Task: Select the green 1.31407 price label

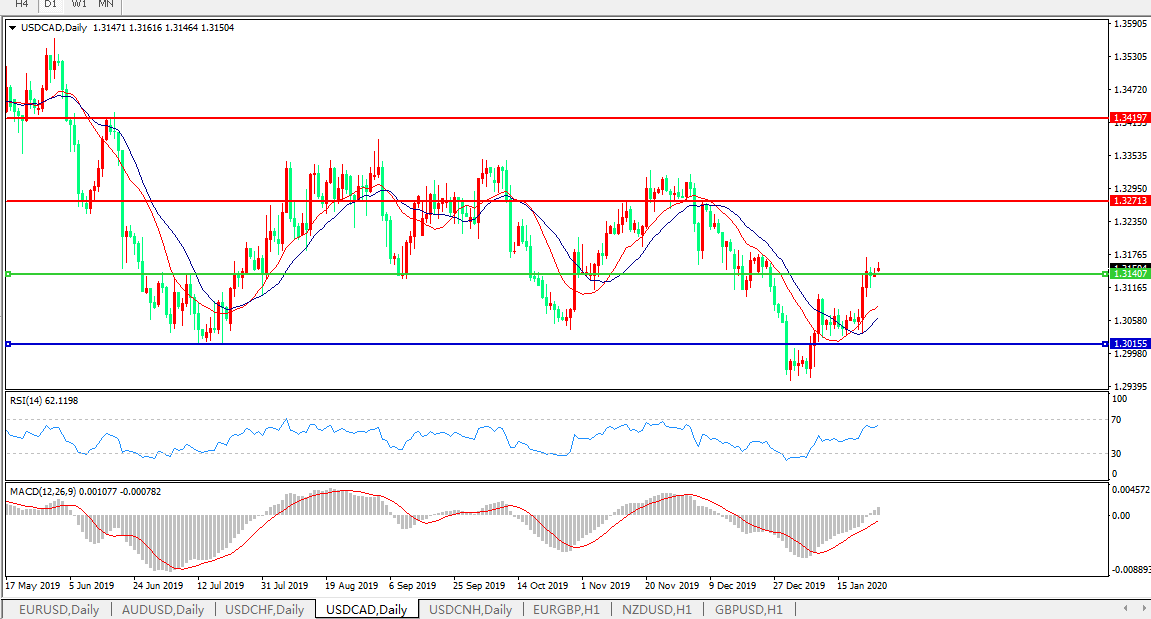Action: [1130, 274]
